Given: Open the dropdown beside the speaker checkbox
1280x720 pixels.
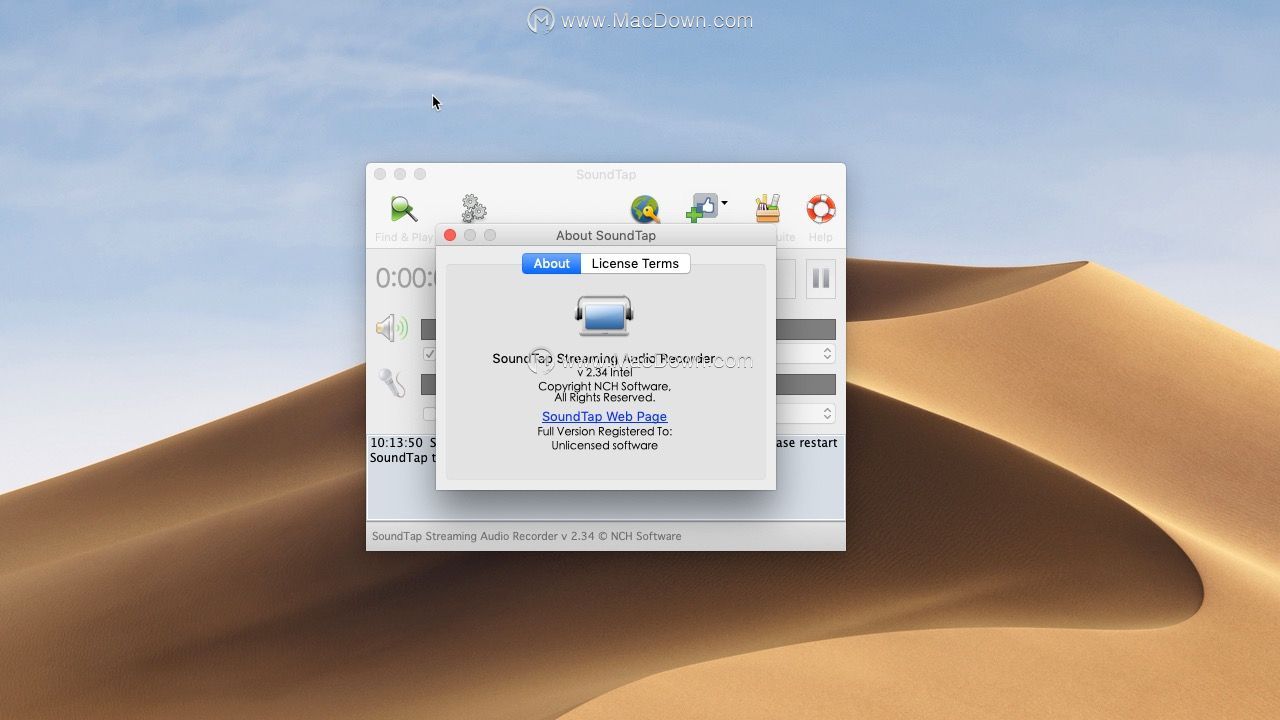Looking at the screenshot, I should pos(827,354).
